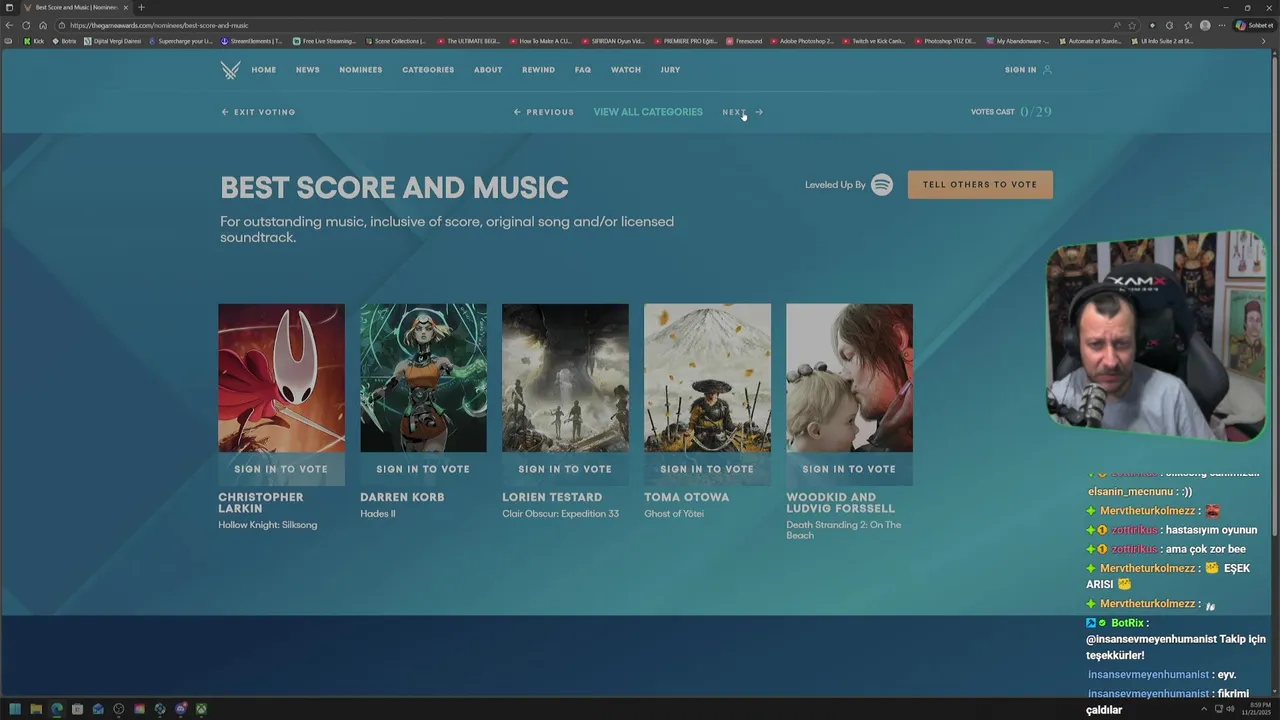This screenshot has height=720, width=1280.
Task: Open a new browser tab
Action: [x=141, y=7]
